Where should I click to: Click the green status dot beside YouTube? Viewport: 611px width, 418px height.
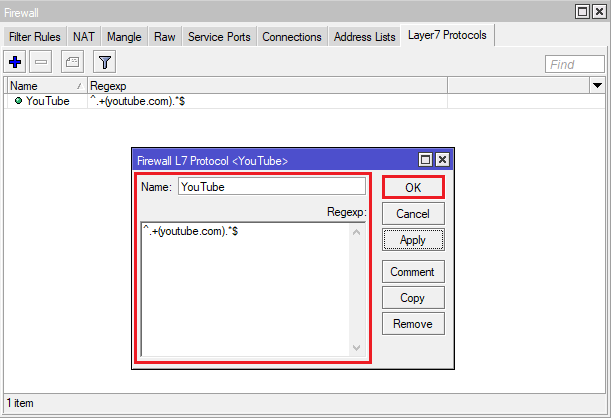point(18,101)
